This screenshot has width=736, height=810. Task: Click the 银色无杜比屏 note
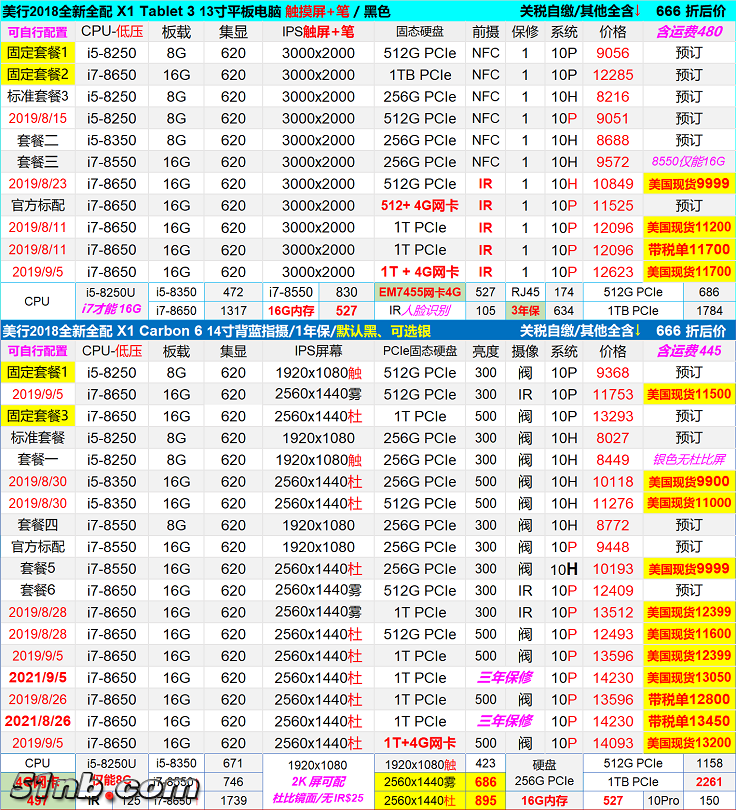688,460
